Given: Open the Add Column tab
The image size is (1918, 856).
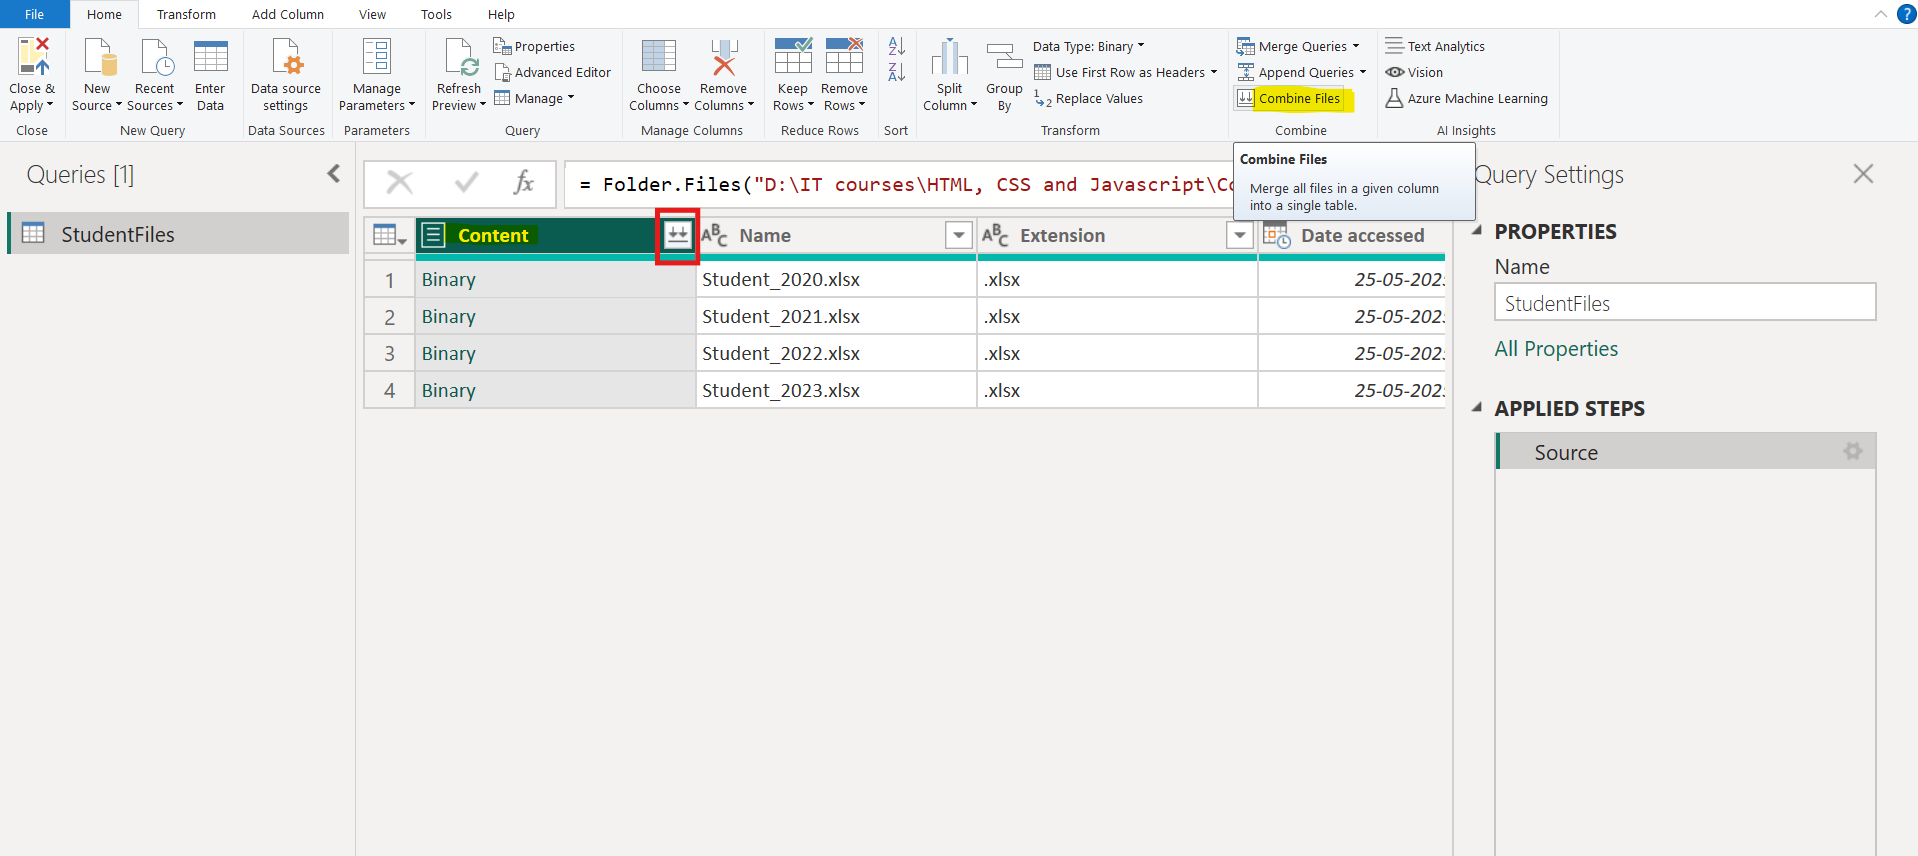Looking at the screenshot, I should pos(287,15).
